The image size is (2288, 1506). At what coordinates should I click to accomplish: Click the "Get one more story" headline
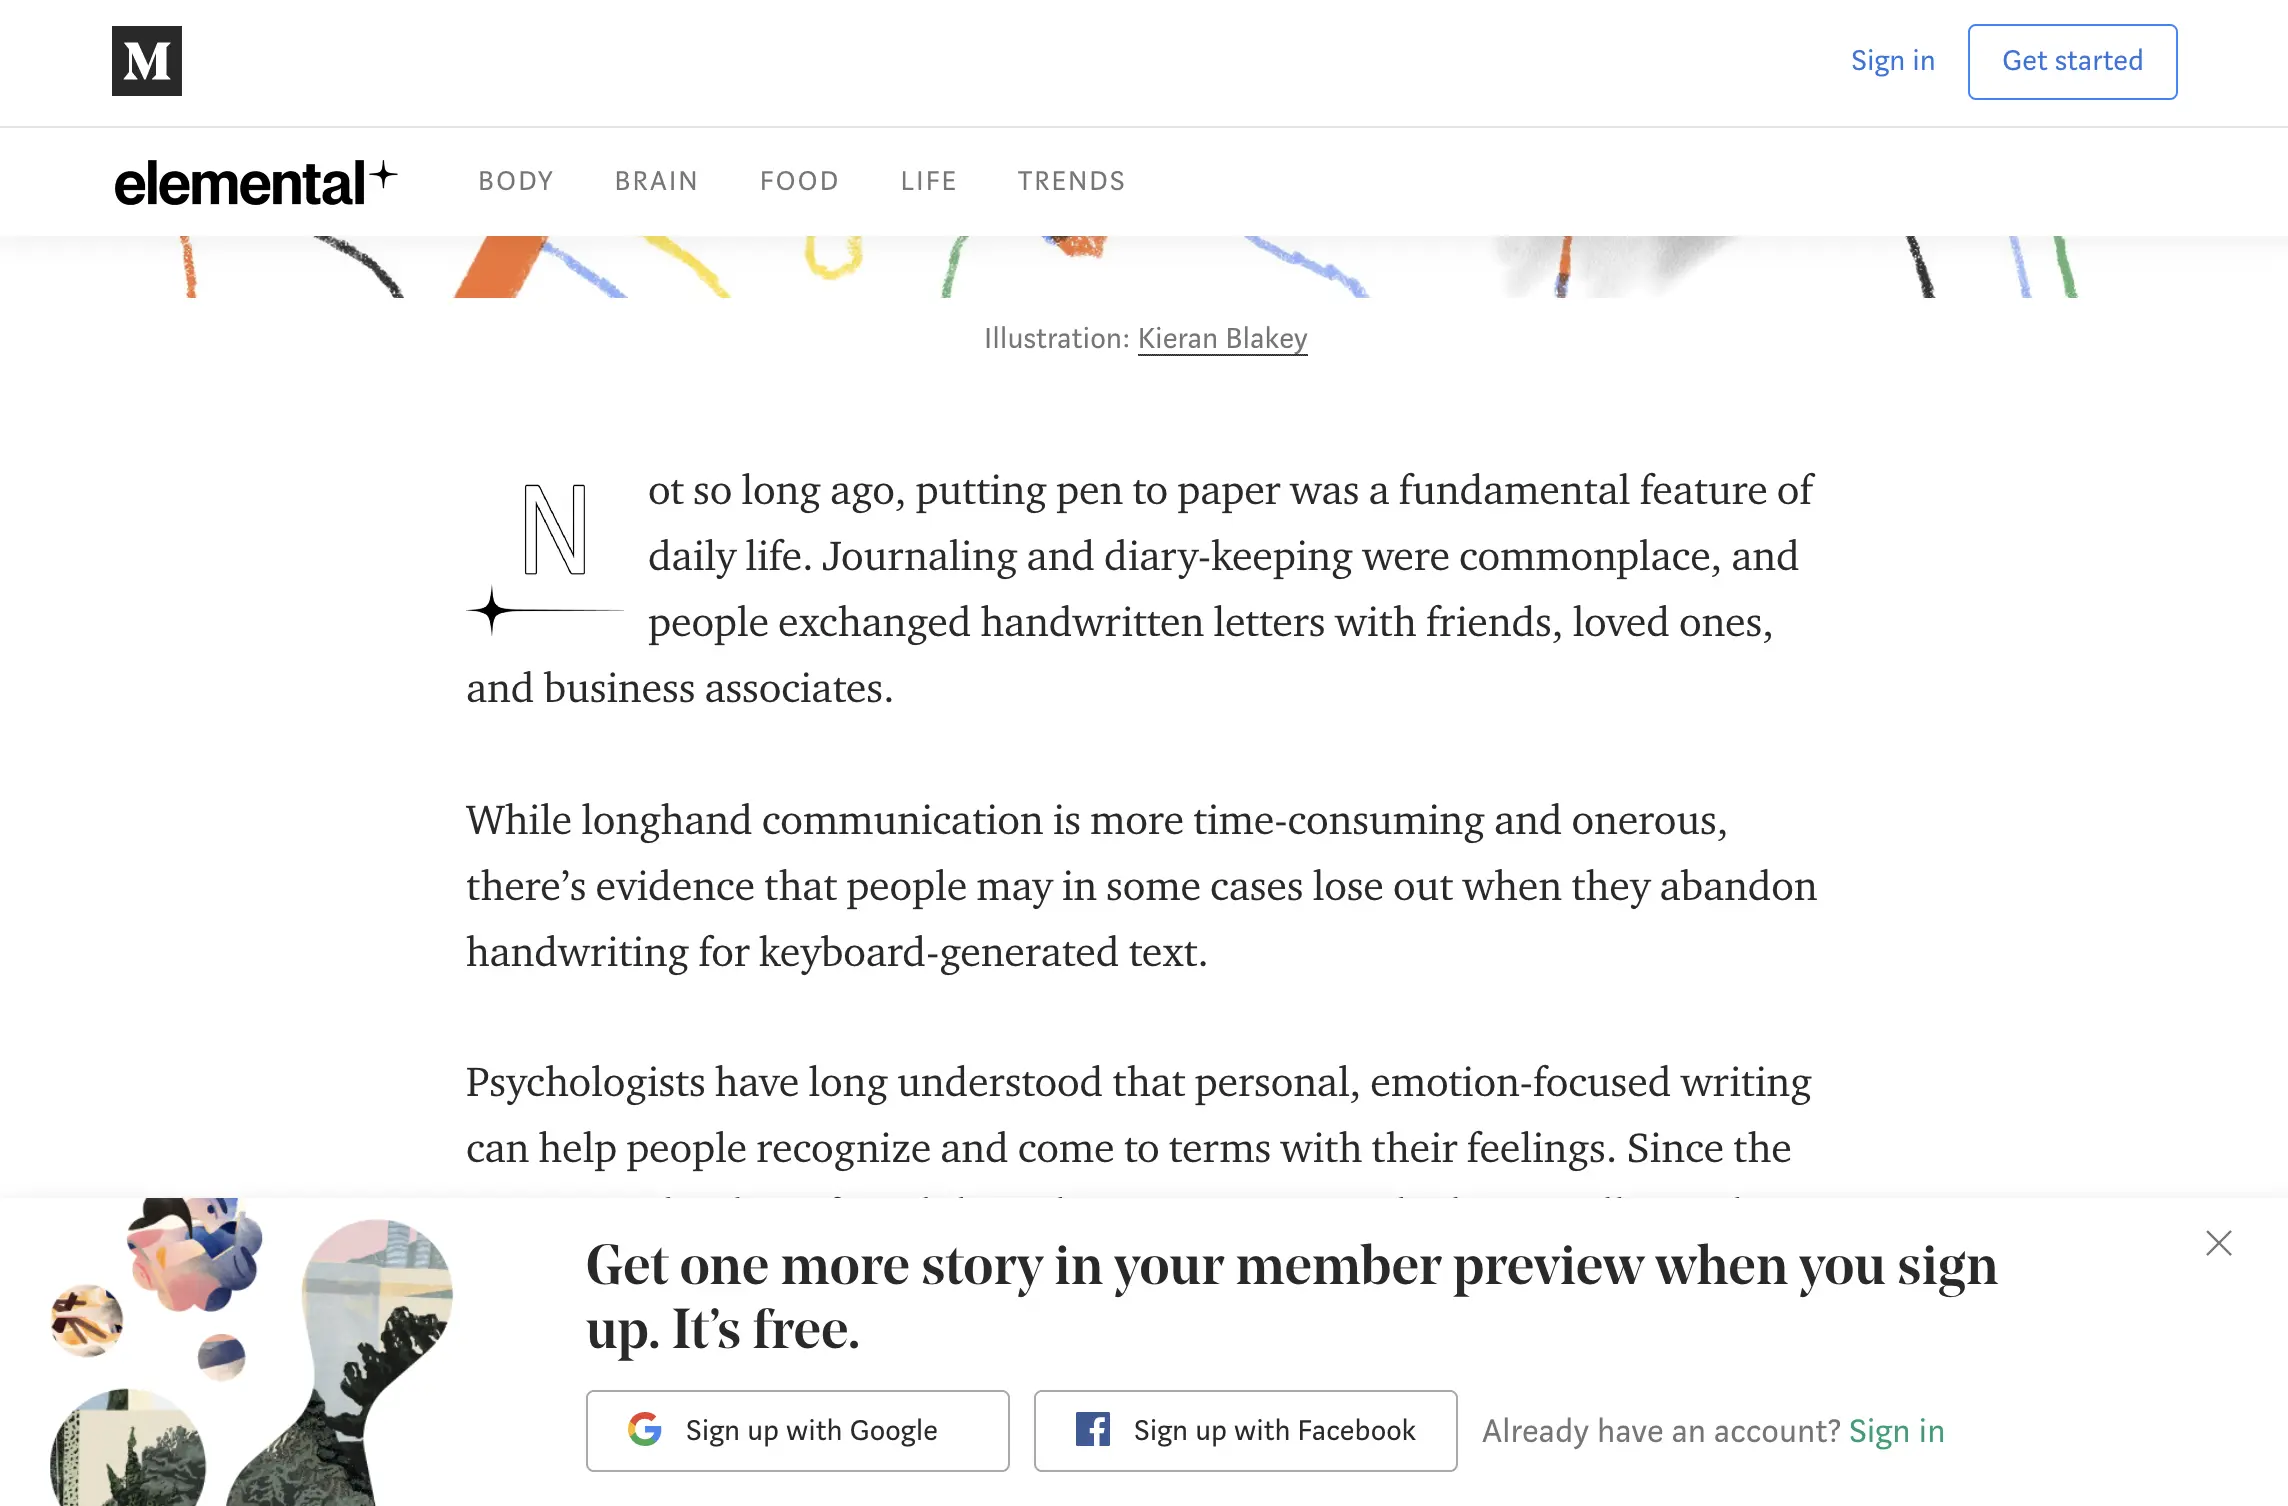coord(1290,1297)
